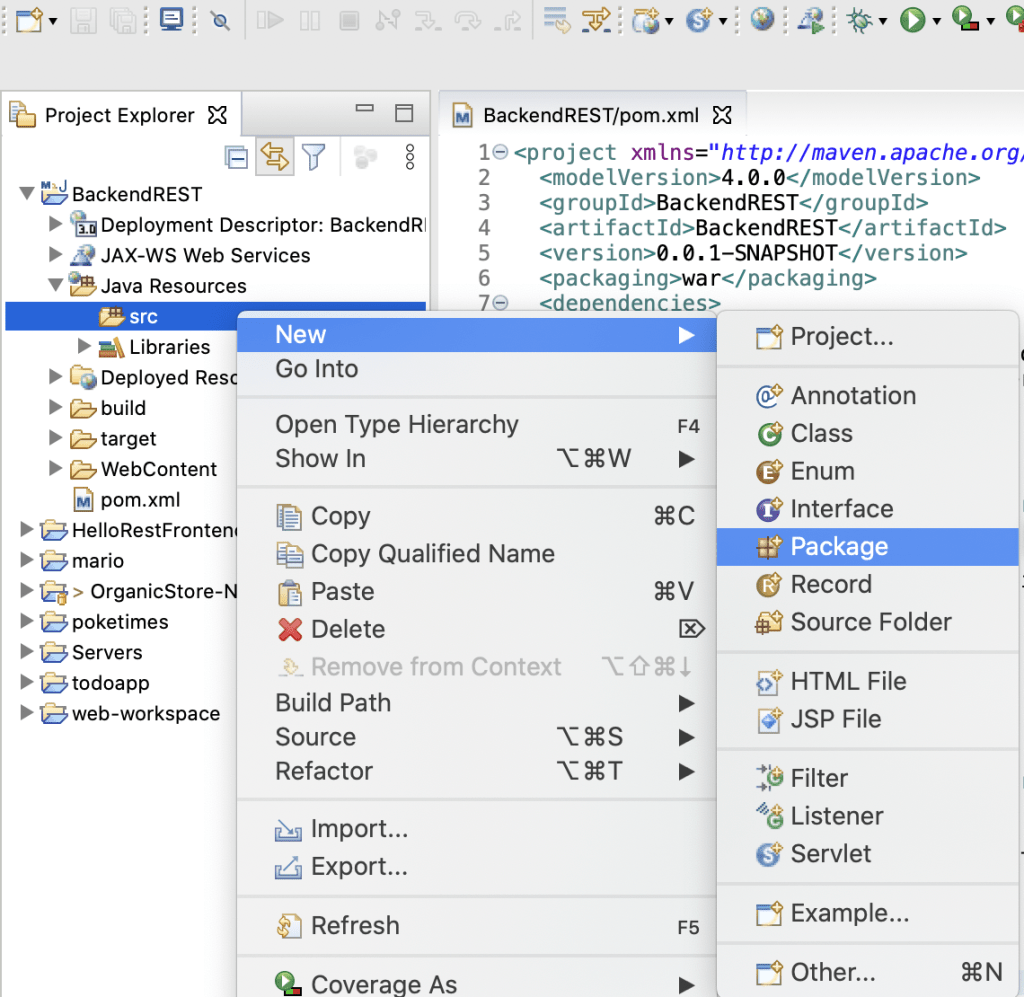Expand the Libraries node in the tree

[x=85, y=347]
